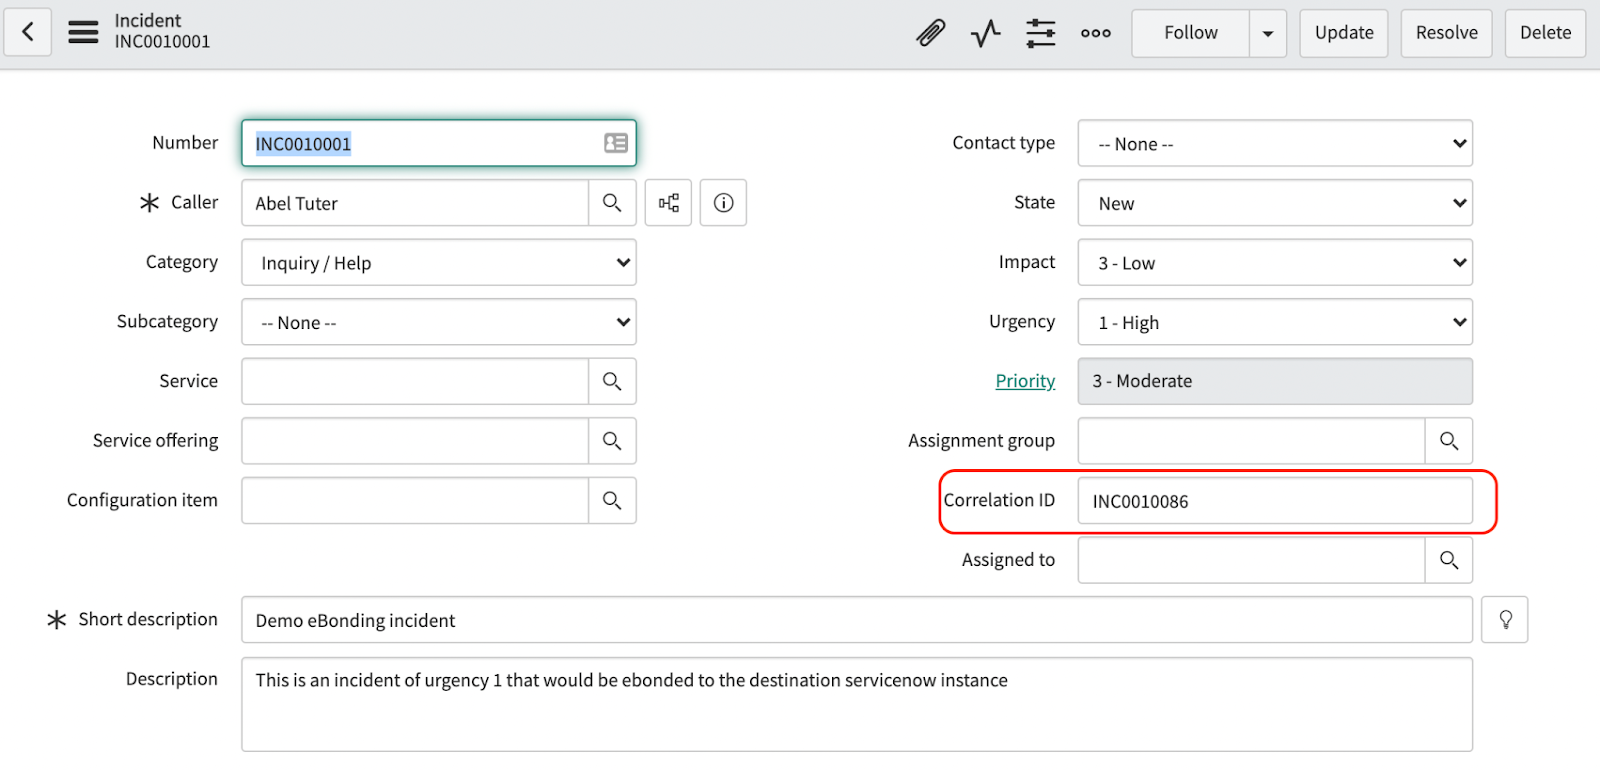
Task: Open the Assigned to lookup magnifier
Action: coord(1449,560)
